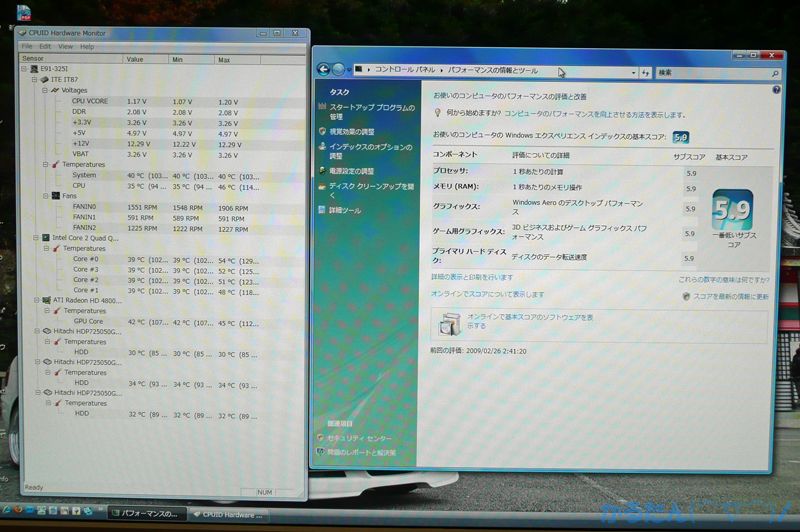
Task: Click the コントロール パネル breadcrumb
Action: (405, 69)
